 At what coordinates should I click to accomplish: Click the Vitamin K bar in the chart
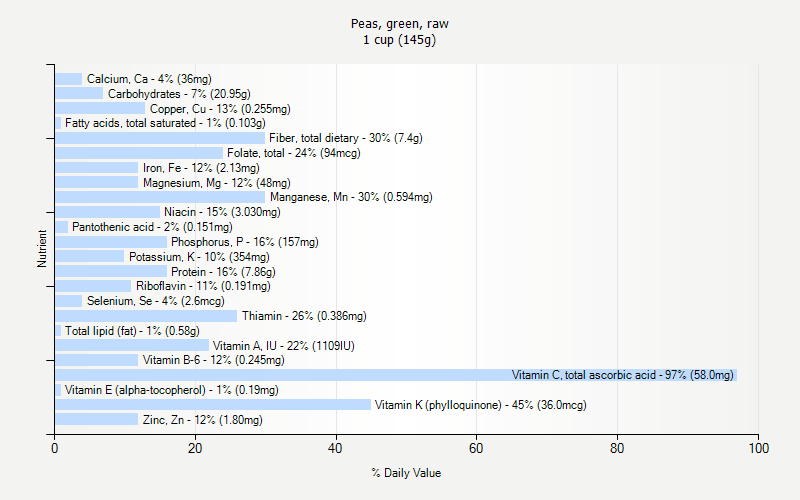[x=213, y=405]
